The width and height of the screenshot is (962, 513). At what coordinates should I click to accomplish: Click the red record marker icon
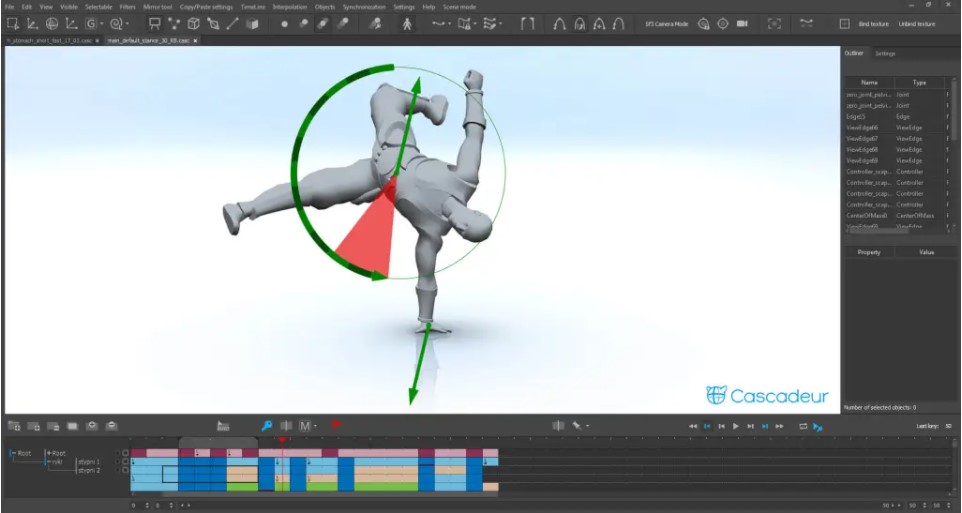[x=336, y=426]
